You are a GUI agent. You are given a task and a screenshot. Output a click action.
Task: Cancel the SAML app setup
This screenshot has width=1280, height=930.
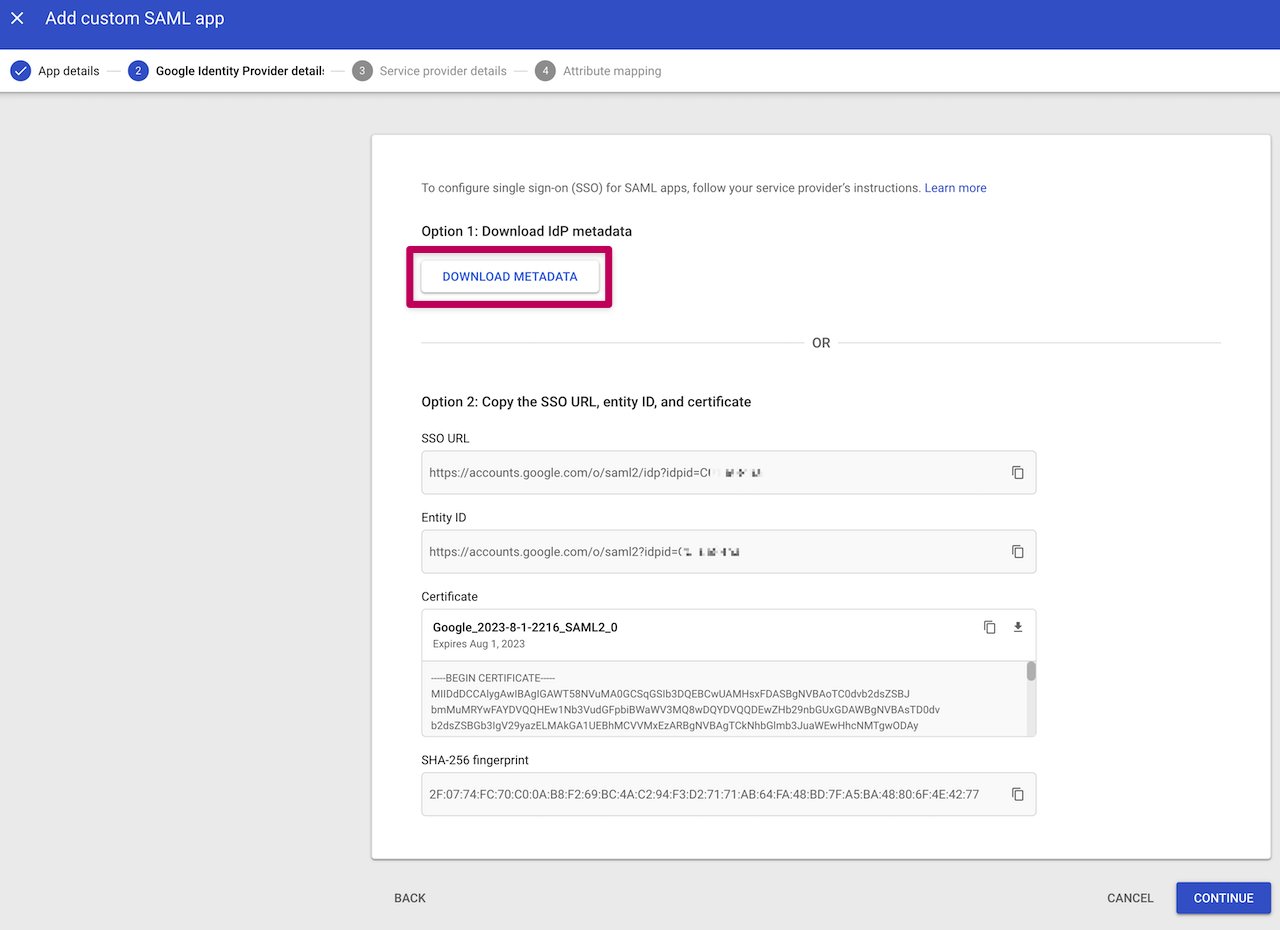pyautogui.click(x=1130, y=898)
